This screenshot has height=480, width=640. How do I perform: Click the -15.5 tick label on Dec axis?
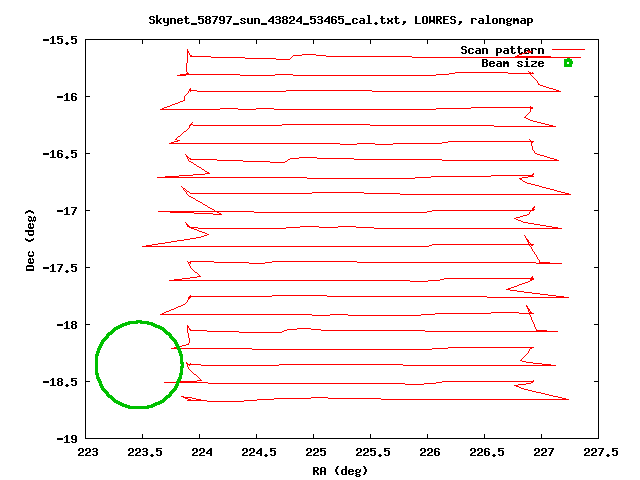pyautogui.click(x=62, y=40)
